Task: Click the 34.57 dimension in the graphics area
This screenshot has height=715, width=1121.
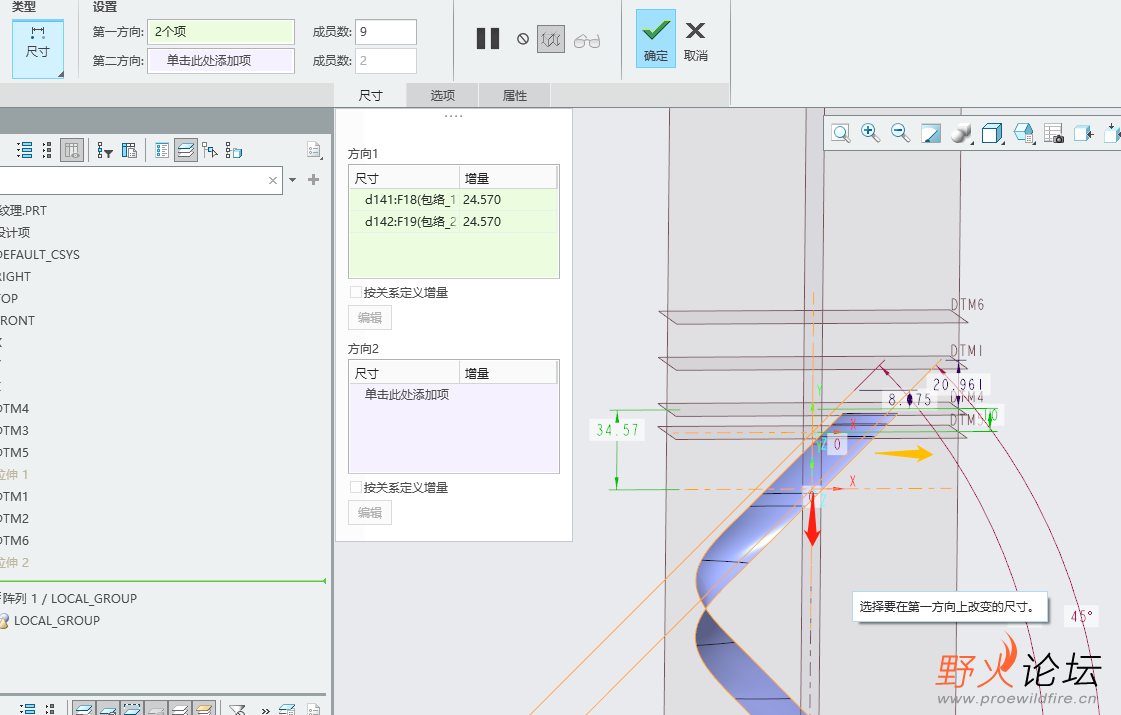Action: pos(617,430)
